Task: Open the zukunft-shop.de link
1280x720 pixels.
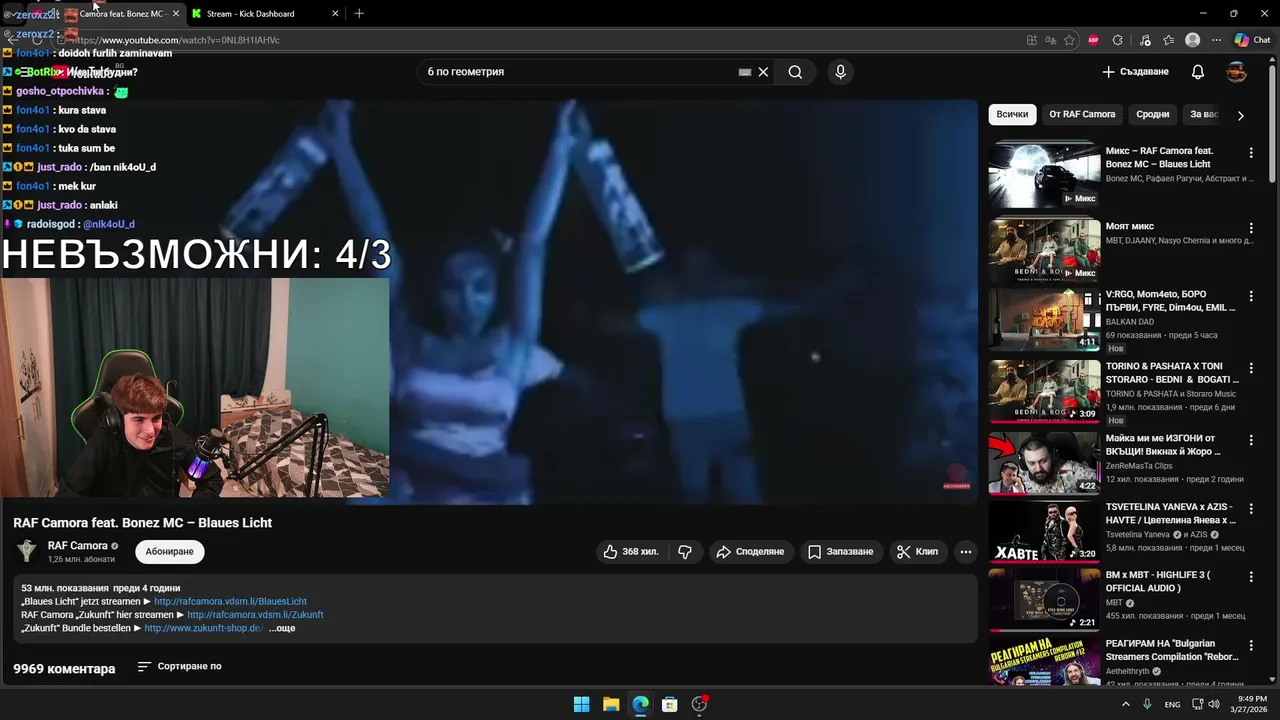Action: click(x=203, y=628)
